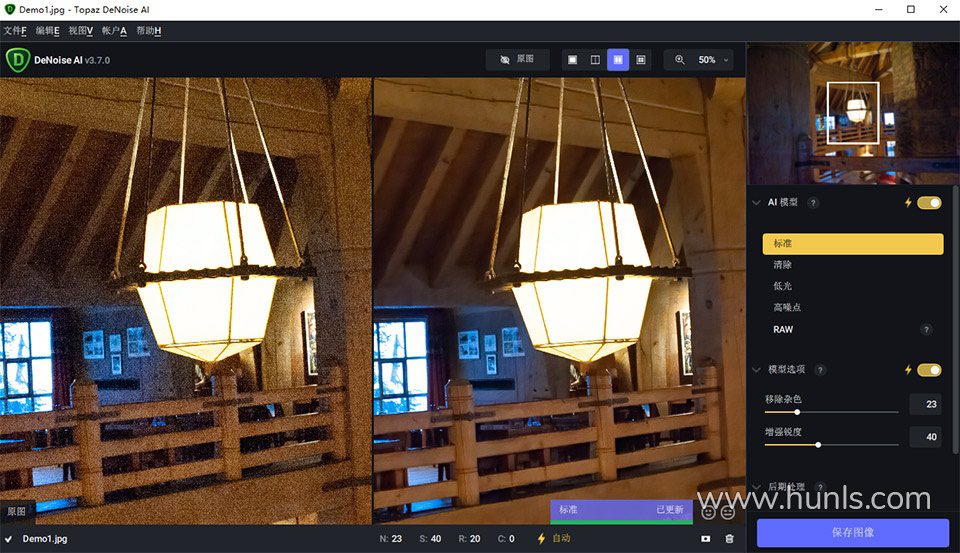Screen dimensions: 960x553
Task: Collapse the AI 模型 section
Action: (756, 203)
